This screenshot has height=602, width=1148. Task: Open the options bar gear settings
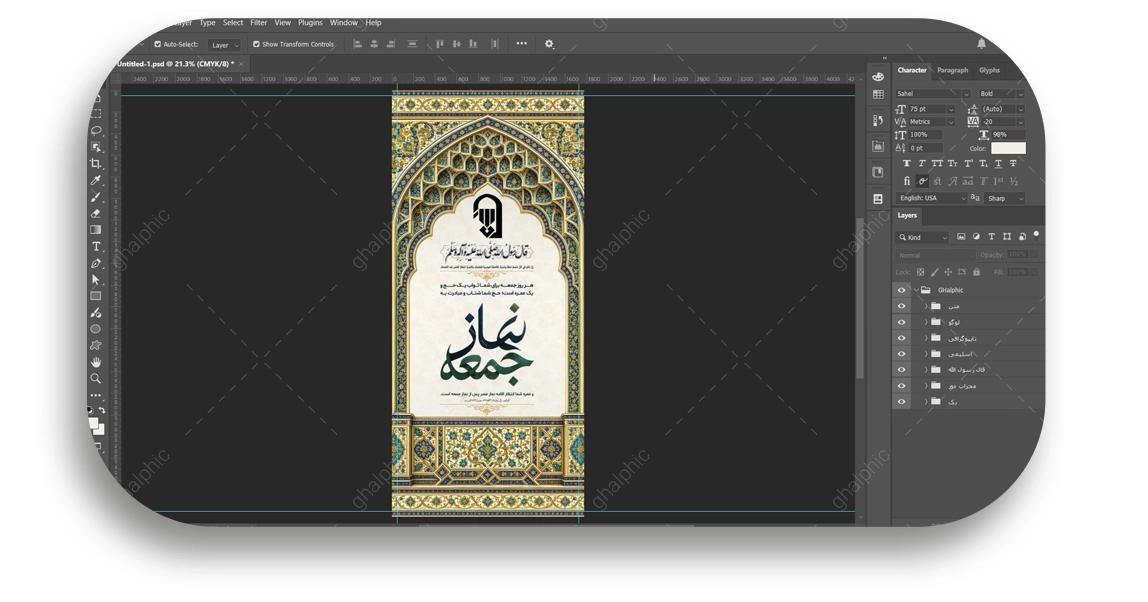[549, 44]
